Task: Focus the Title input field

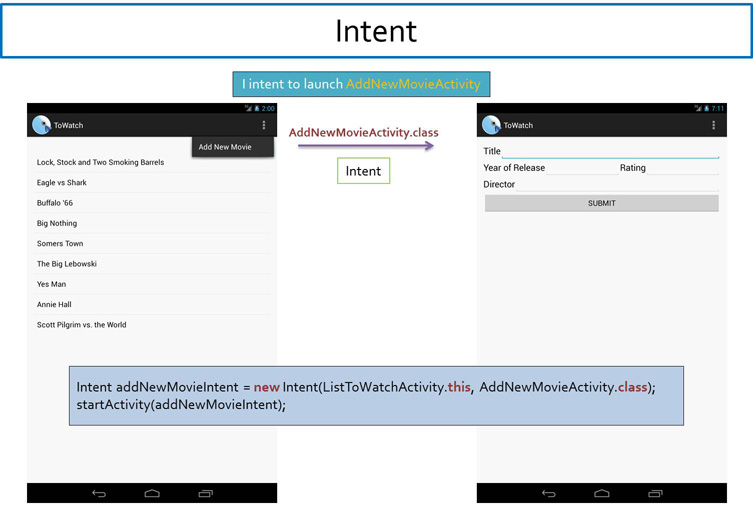Action: (x=610, y=152)
